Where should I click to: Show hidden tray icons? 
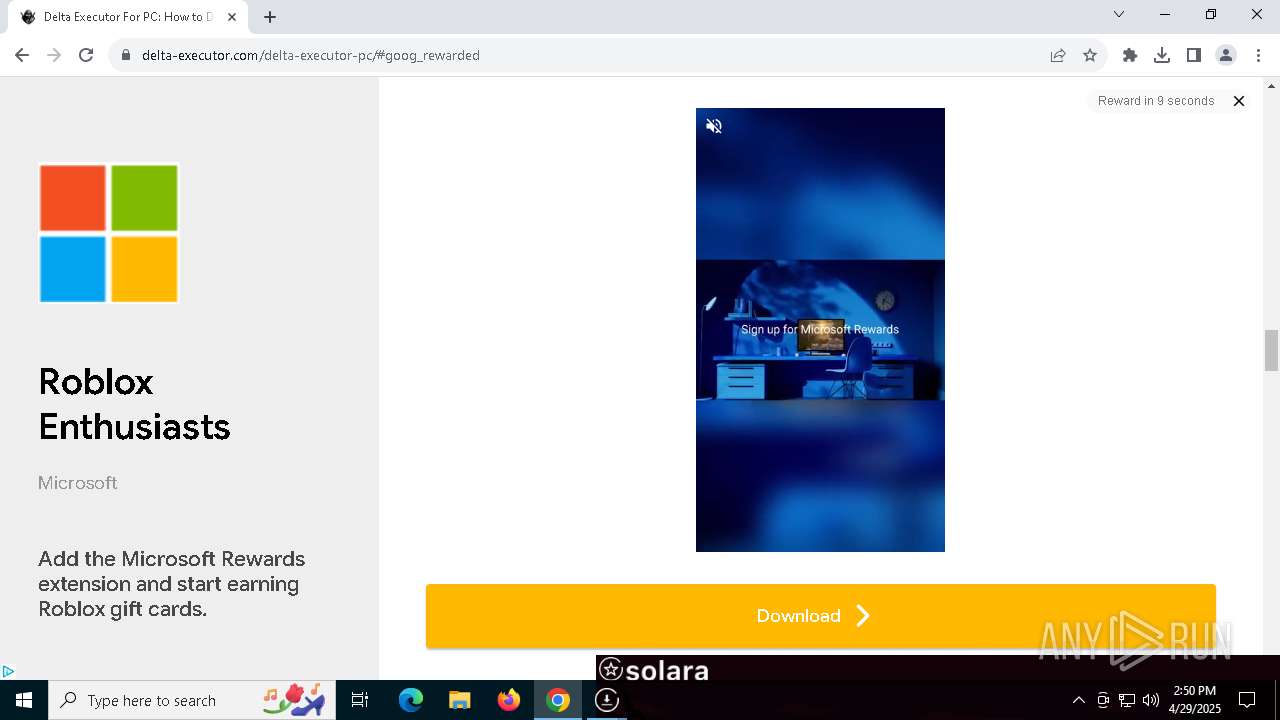click(x=1079, y=700)
